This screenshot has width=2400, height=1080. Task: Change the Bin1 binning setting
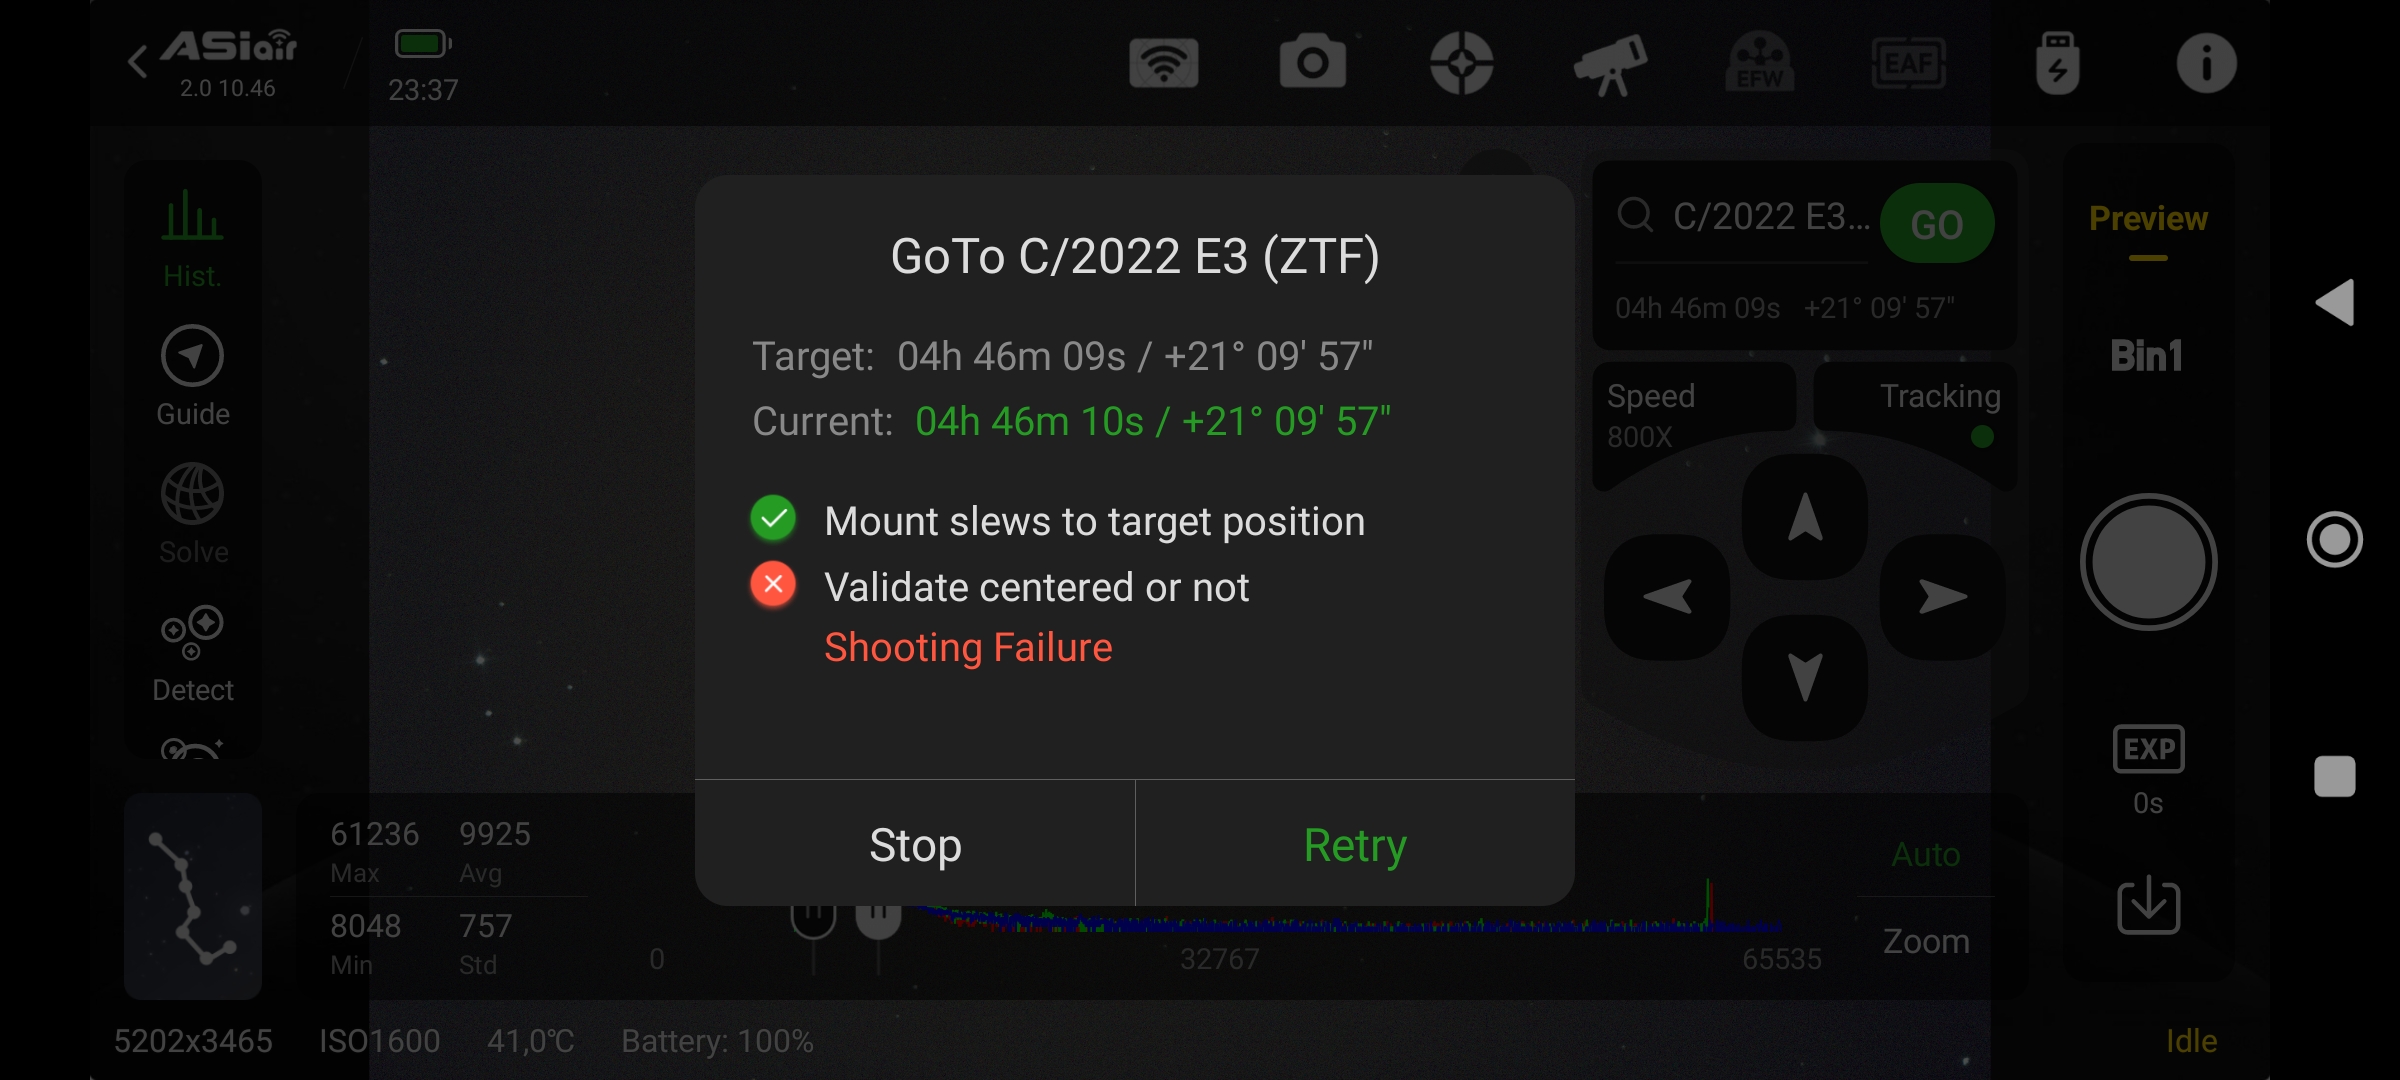click(2146, 356)
